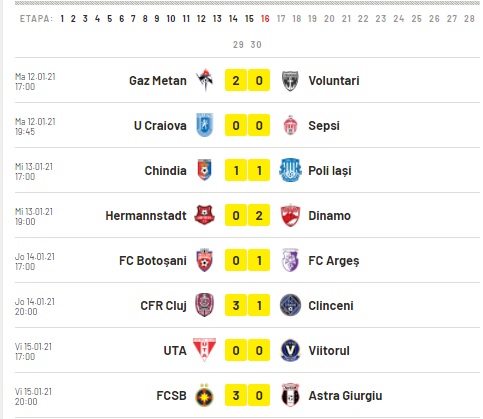
Task: Click the 3-1 CFR Cluj score
Action: tap(247, 305)
